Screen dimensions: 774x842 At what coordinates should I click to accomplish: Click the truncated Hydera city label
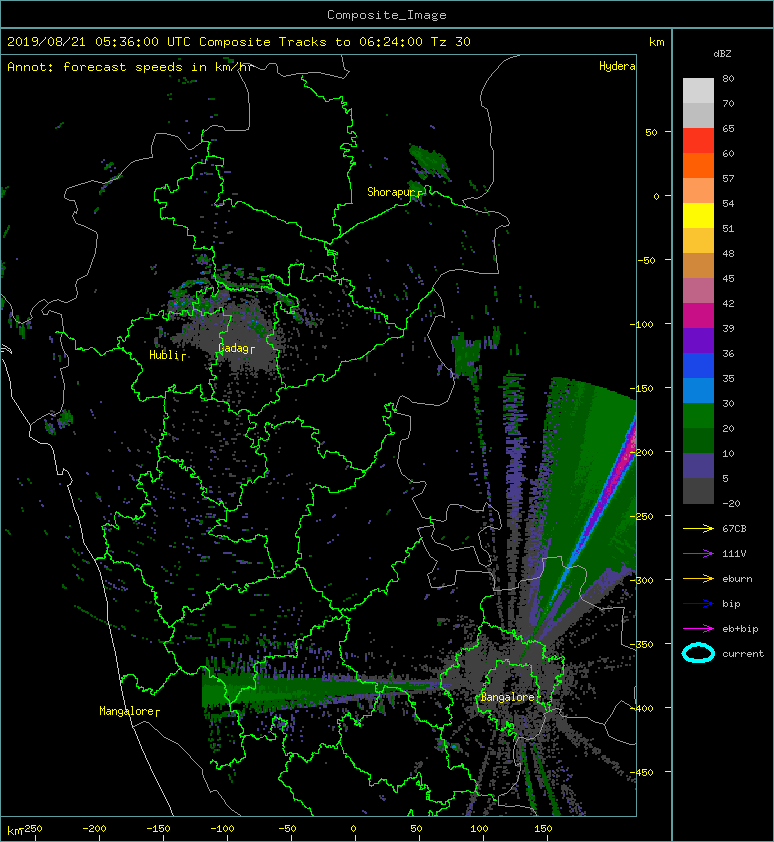click(x=617, y=66)
